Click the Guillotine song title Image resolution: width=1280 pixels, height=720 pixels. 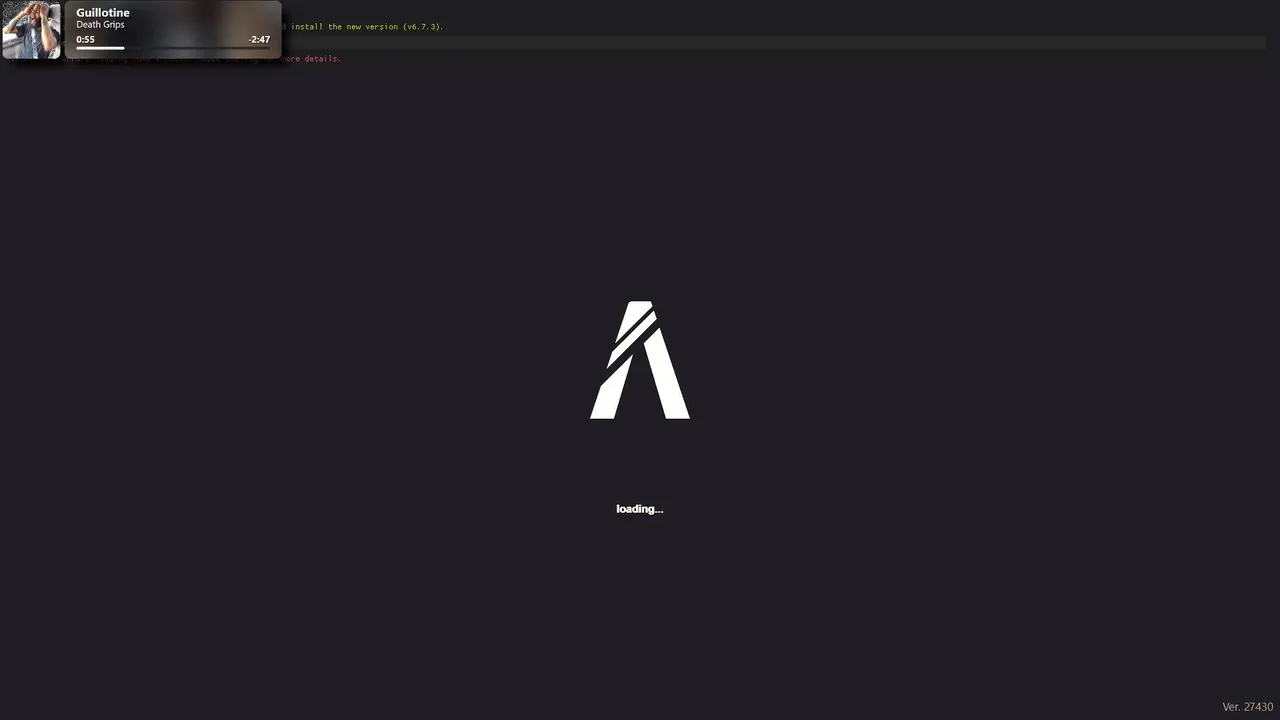103,13
